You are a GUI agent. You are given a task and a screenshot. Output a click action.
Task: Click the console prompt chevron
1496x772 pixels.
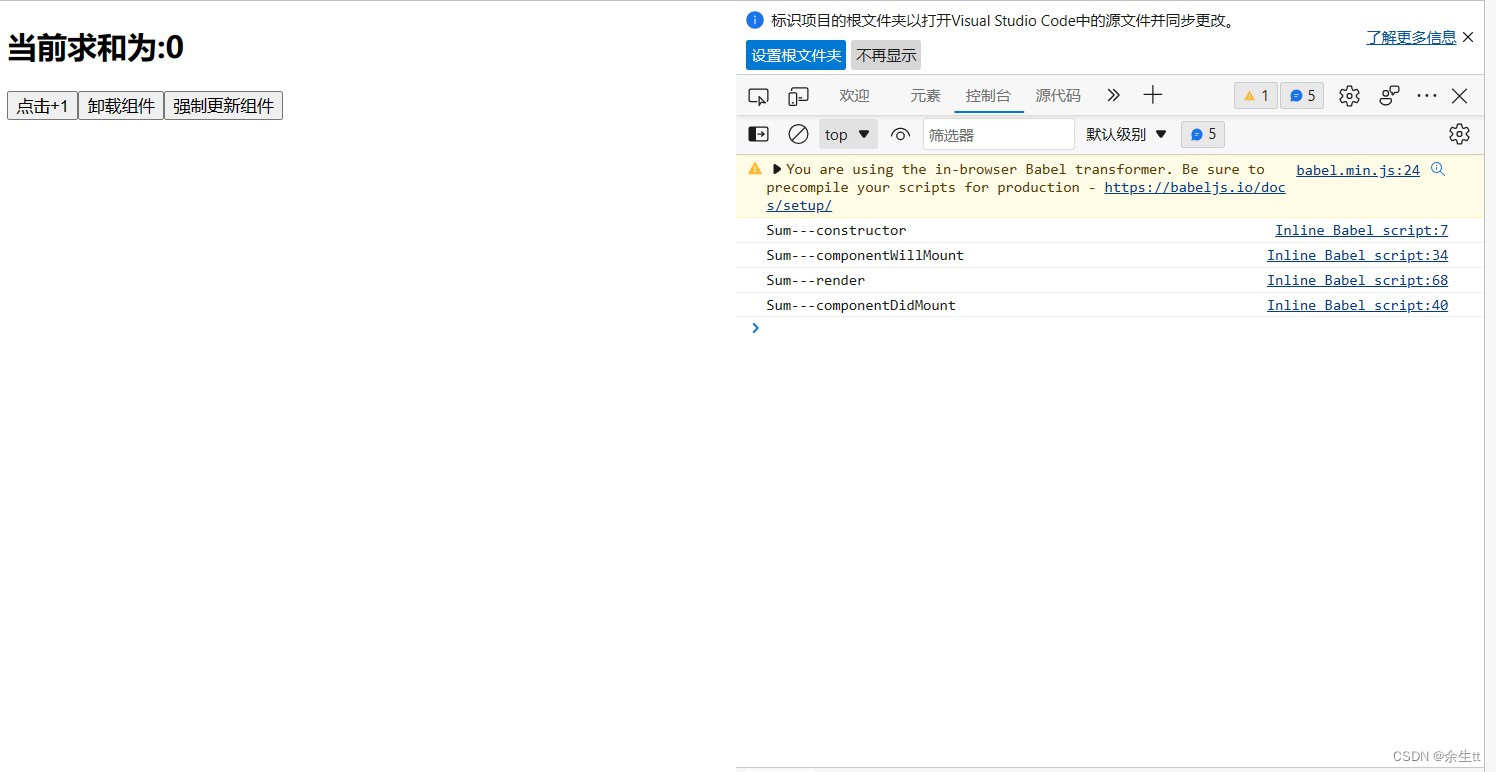click(x=755, y=328)
